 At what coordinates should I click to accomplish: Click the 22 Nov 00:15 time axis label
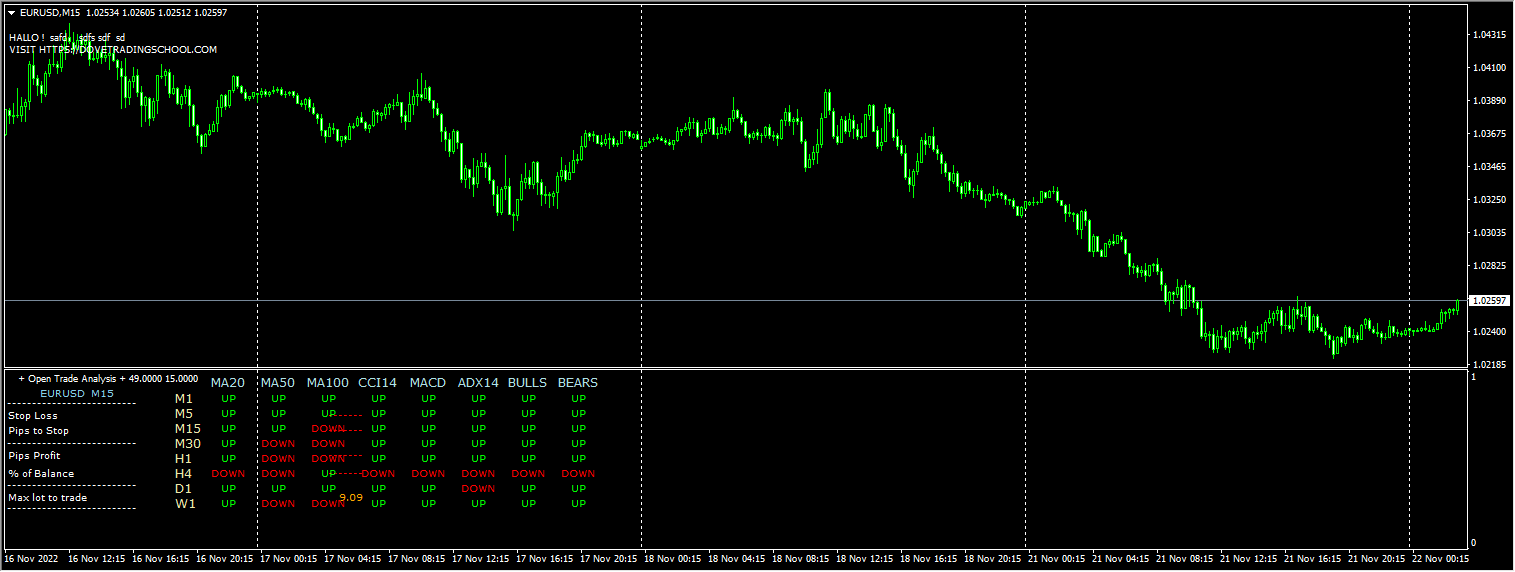1439,559
